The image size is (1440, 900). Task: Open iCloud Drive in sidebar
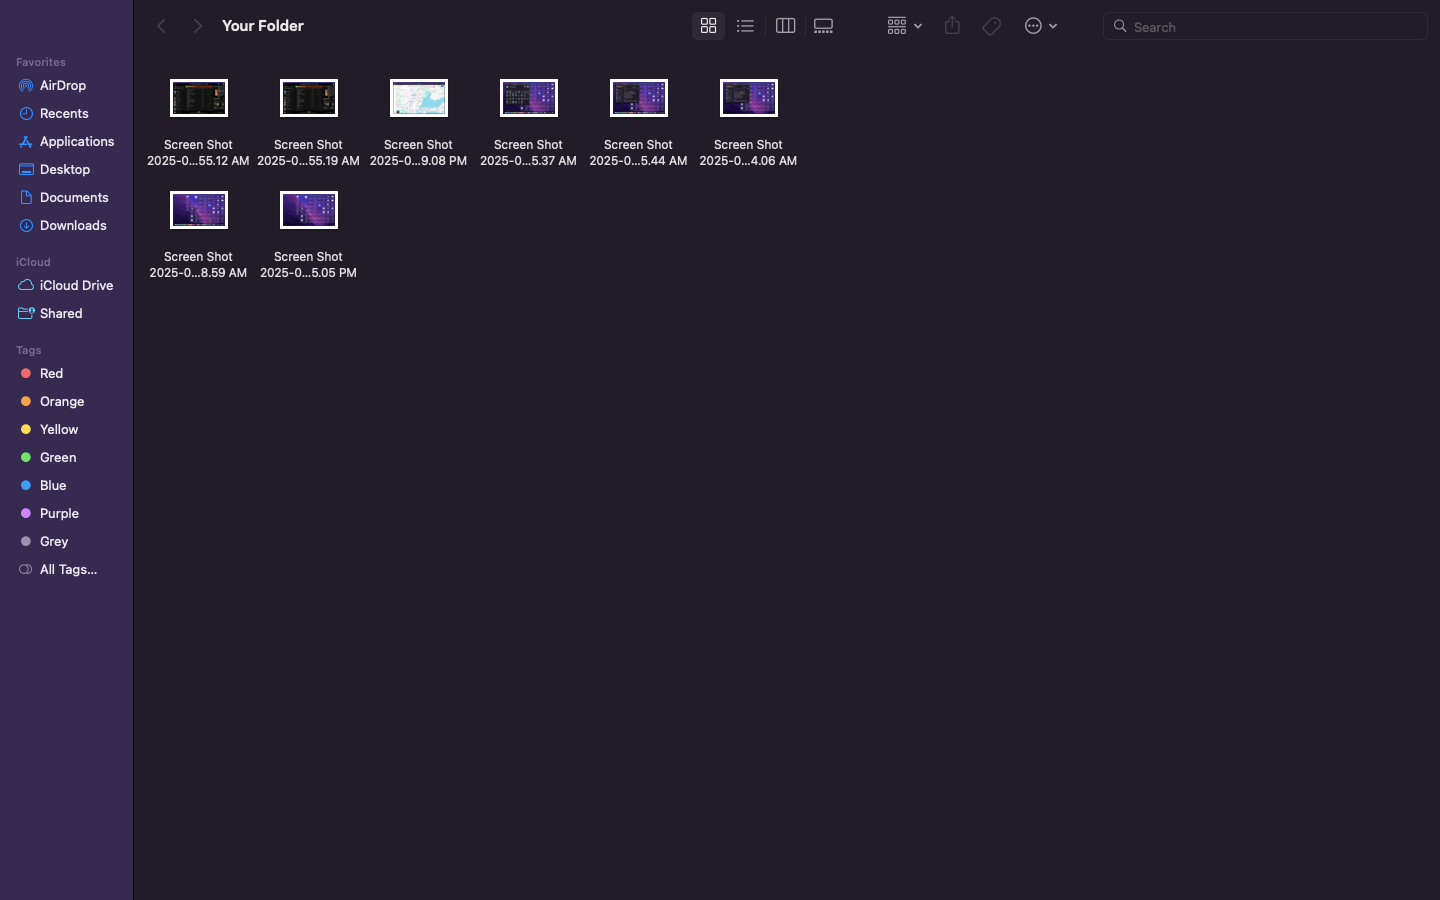coord(75,286)
